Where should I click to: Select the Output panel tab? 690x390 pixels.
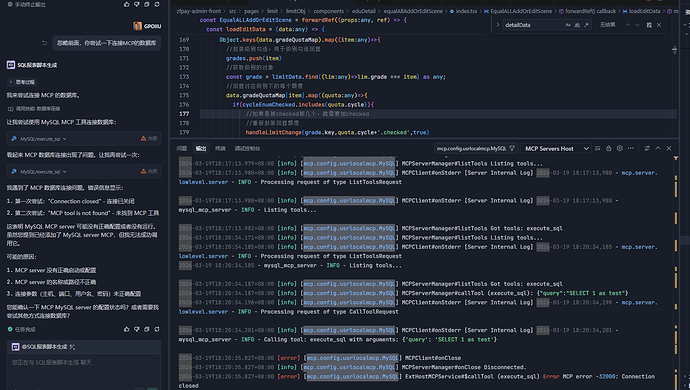pos(201,148)
